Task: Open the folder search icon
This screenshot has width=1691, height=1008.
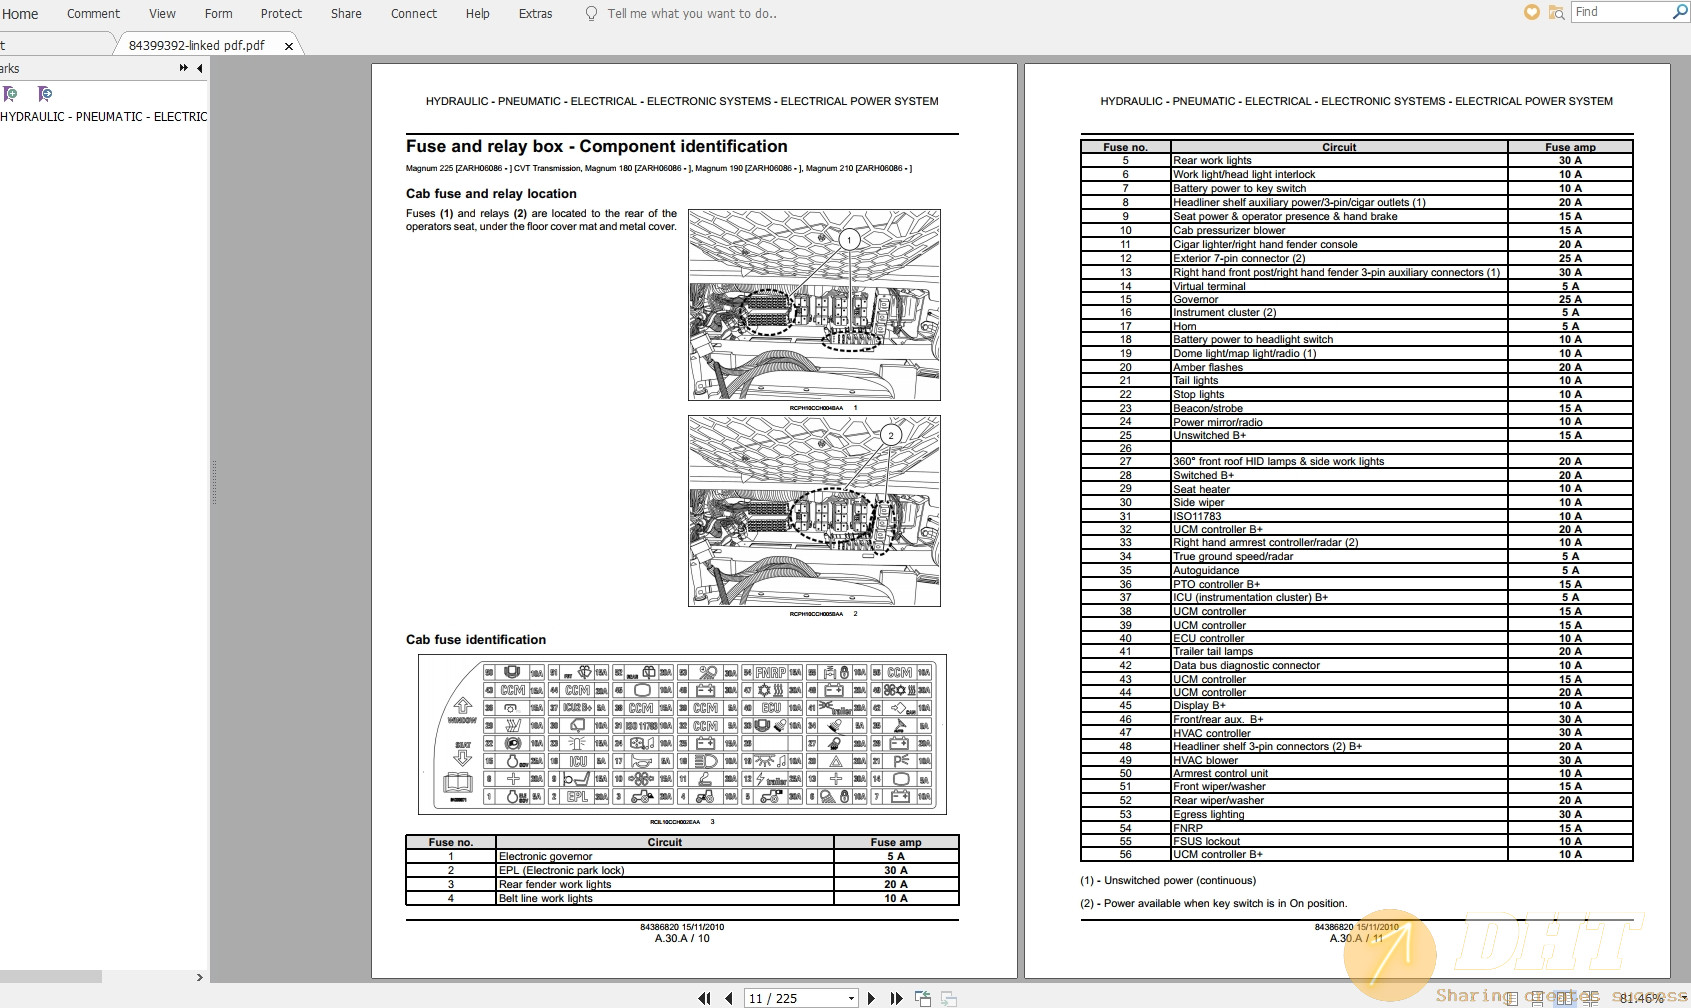Action: pos(1556,12)
